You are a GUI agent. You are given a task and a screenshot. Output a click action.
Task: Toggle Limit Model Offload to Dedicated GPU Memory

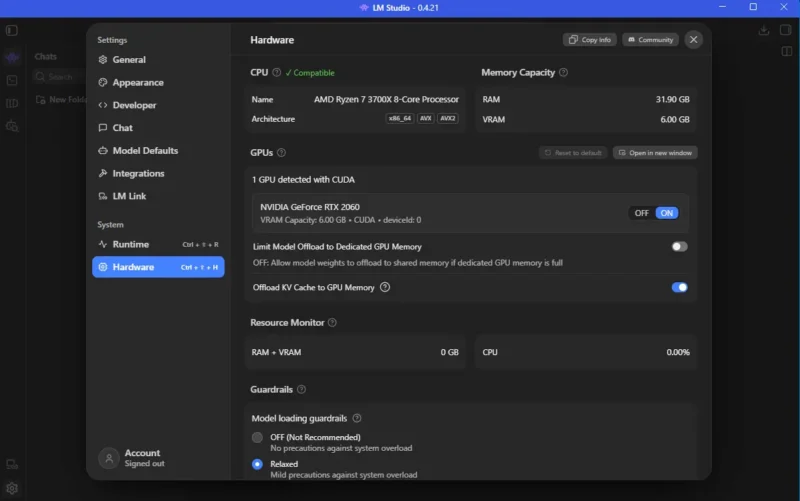click(679, 247)
